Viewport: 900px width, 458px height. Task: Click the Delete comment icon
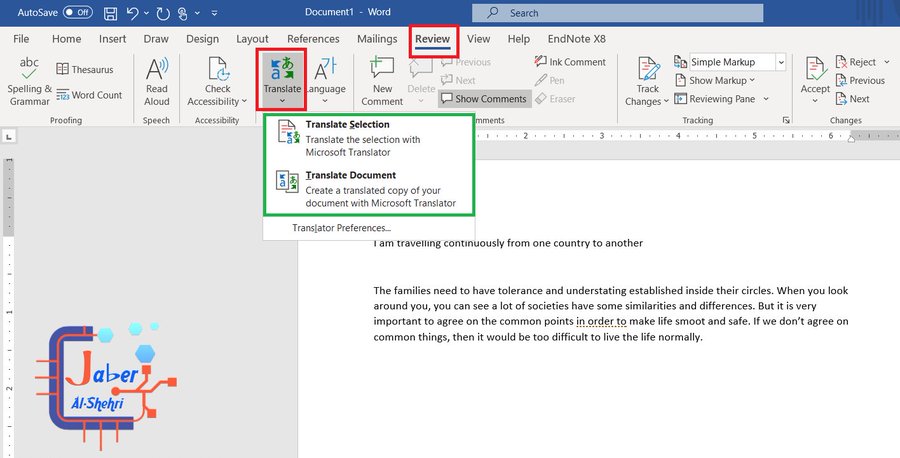click(x=421, y=69)
